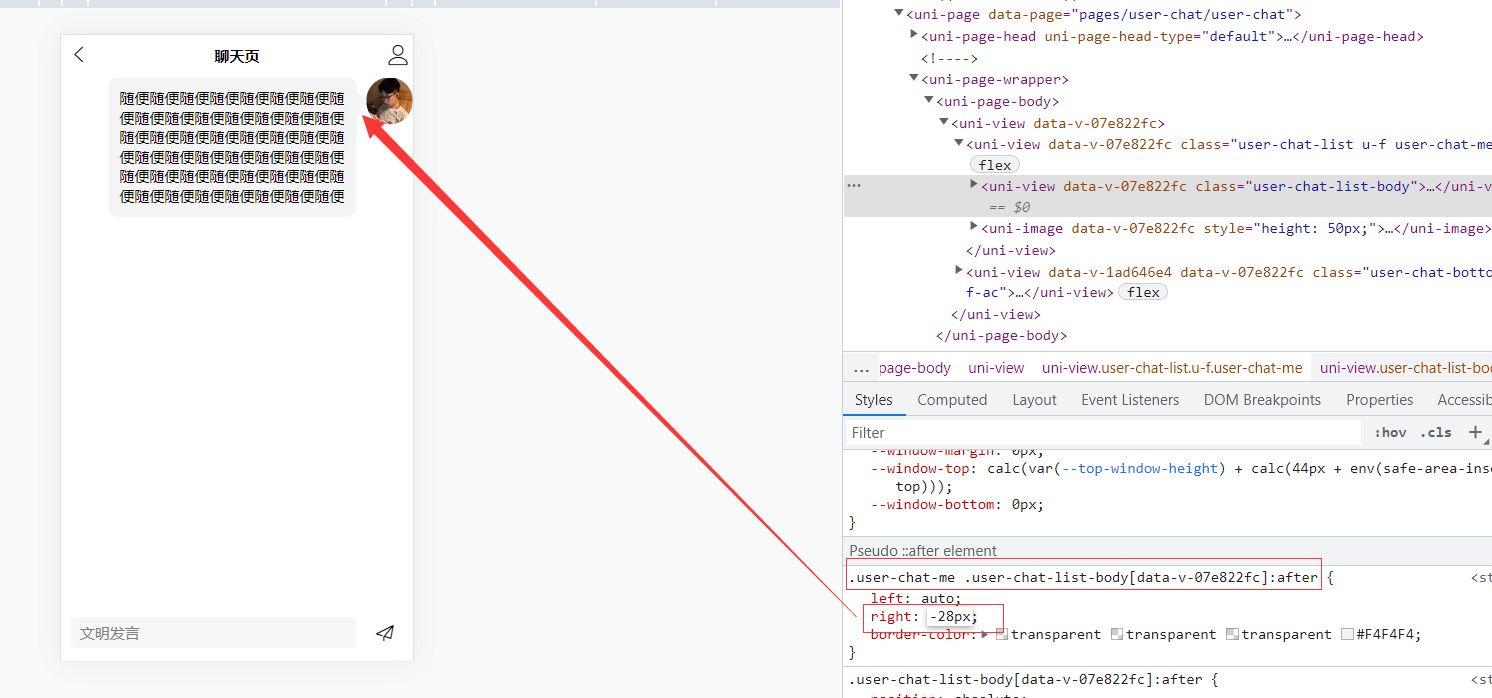Focus the 文明发言 message input

pyautogui.click(x=213, y=633)
